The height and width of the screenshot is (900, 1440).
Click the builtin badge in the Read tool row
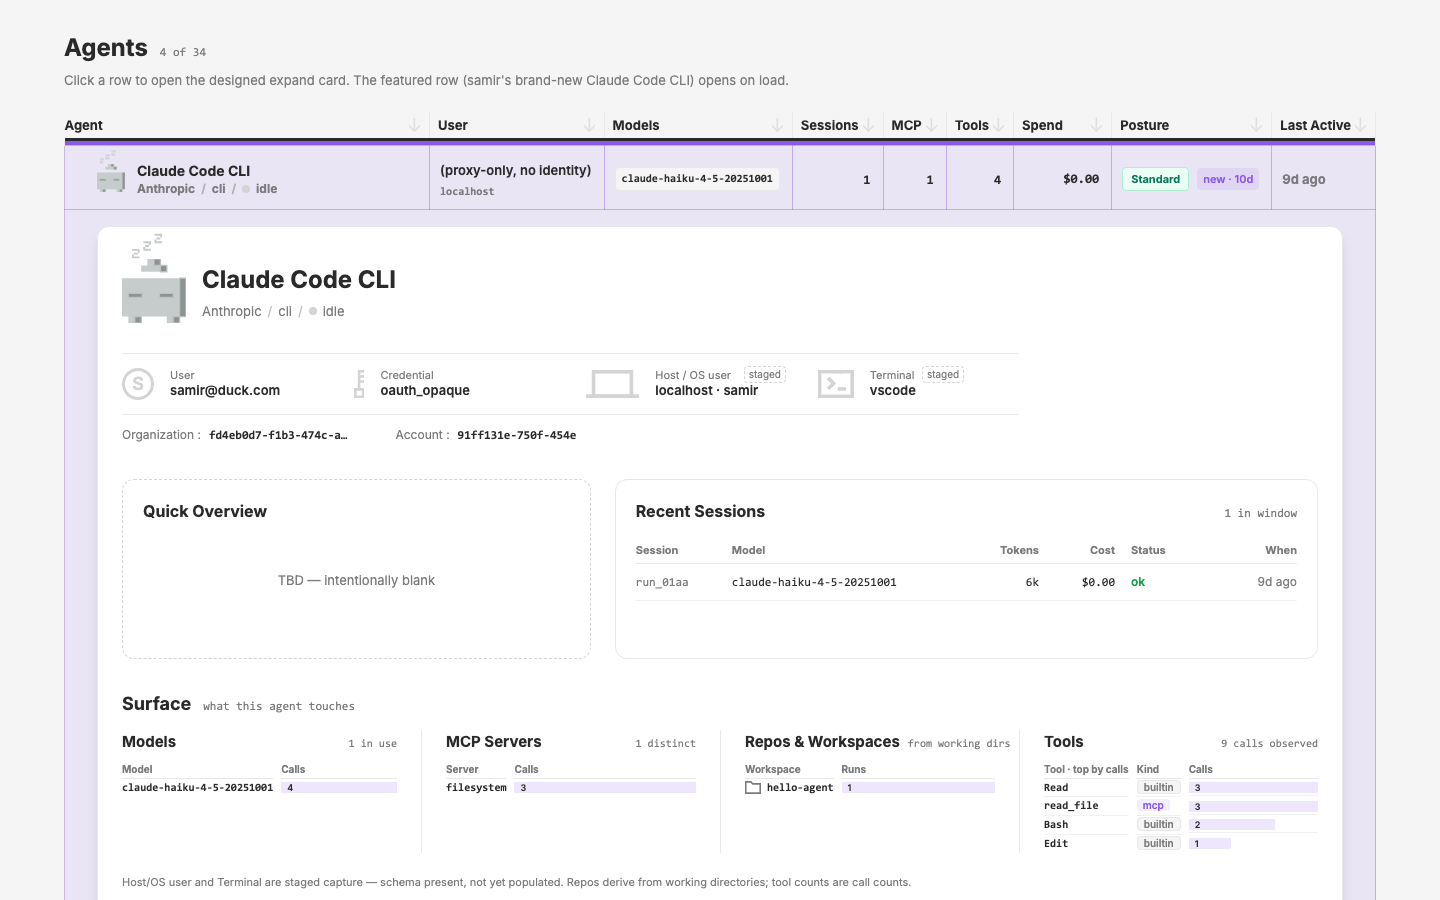click(x=1158, y=788)
